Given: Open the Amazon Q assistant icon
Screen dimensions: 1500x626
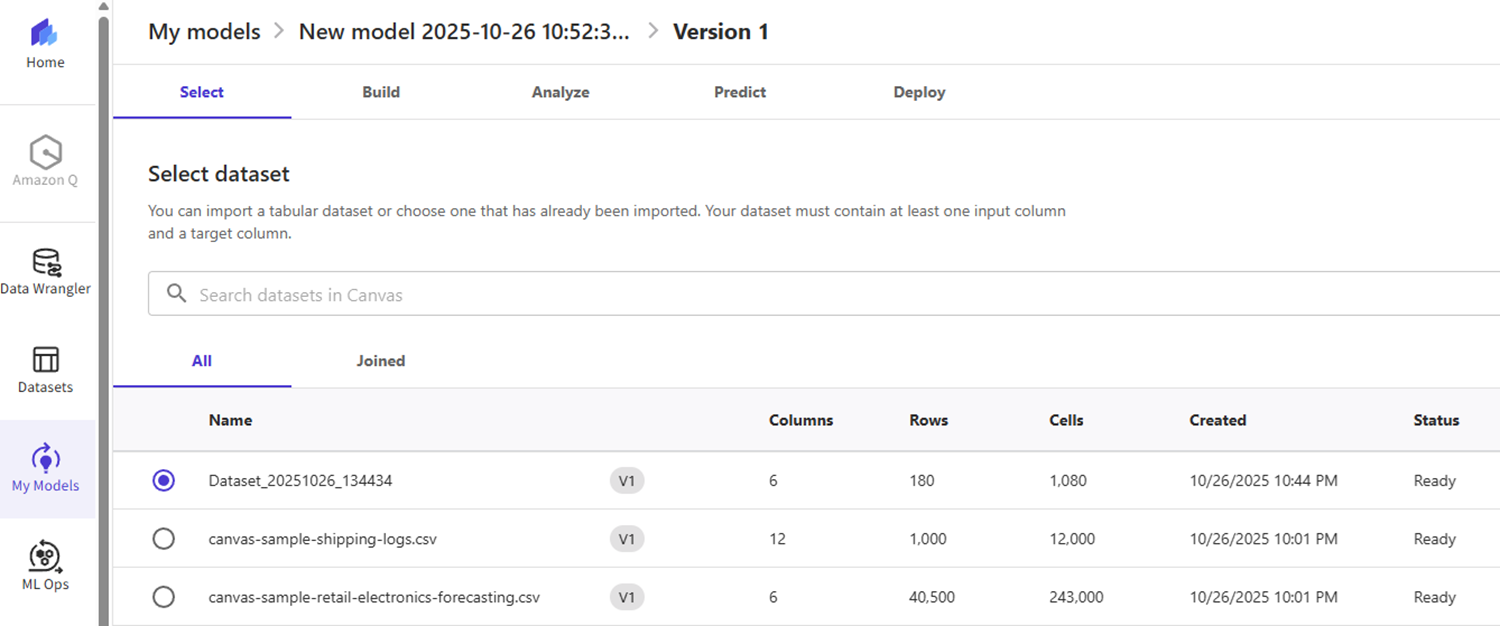Looking at the screenshot, I should pyautogui.click(x=45, y=153).
